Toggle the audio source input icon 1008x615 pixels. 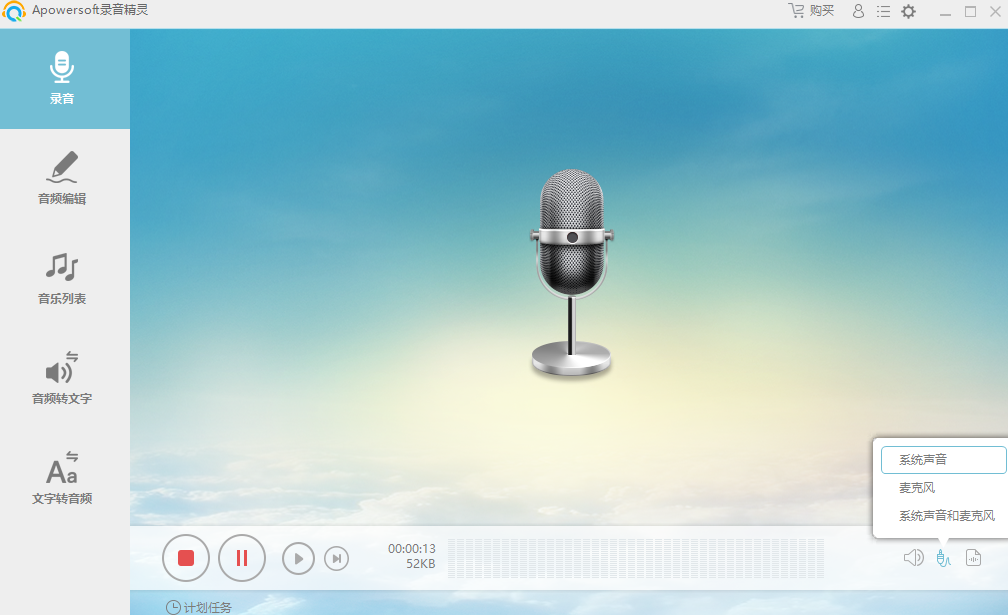click(942, 558)
